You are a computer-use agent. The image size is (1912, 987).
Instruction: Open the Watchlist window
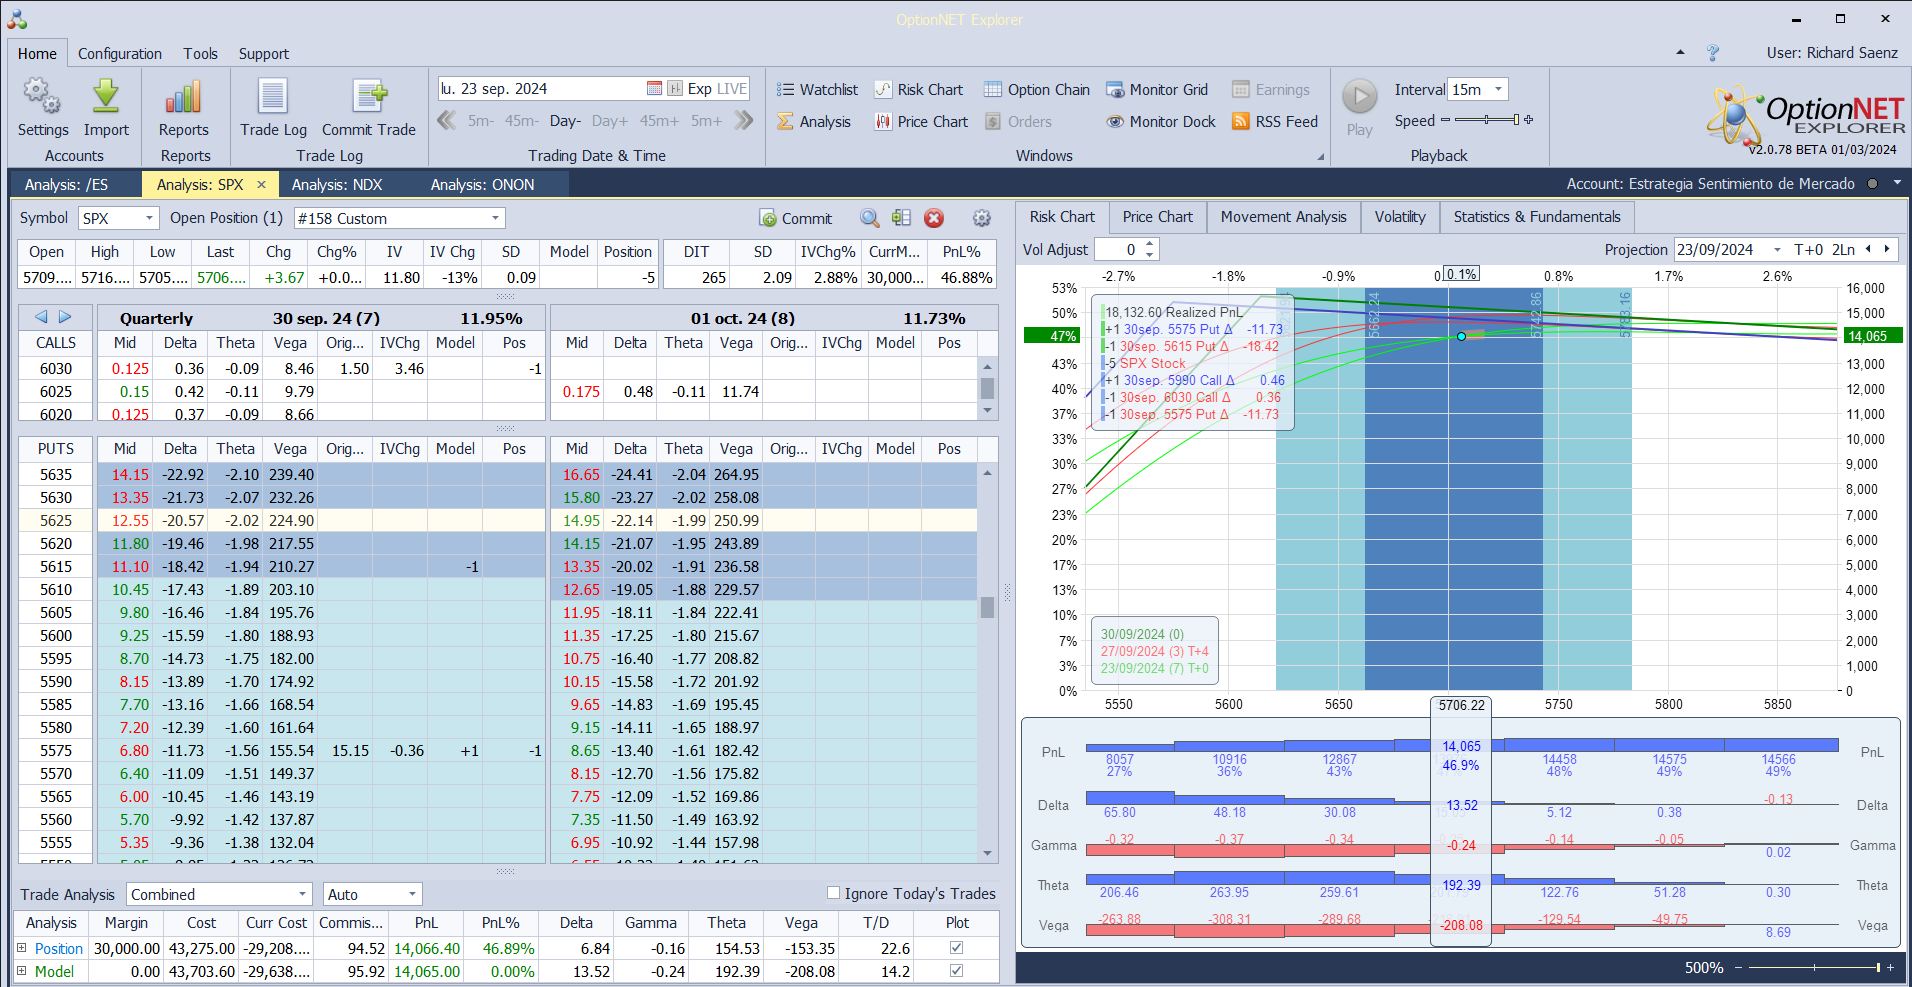(x=817, y=90)
